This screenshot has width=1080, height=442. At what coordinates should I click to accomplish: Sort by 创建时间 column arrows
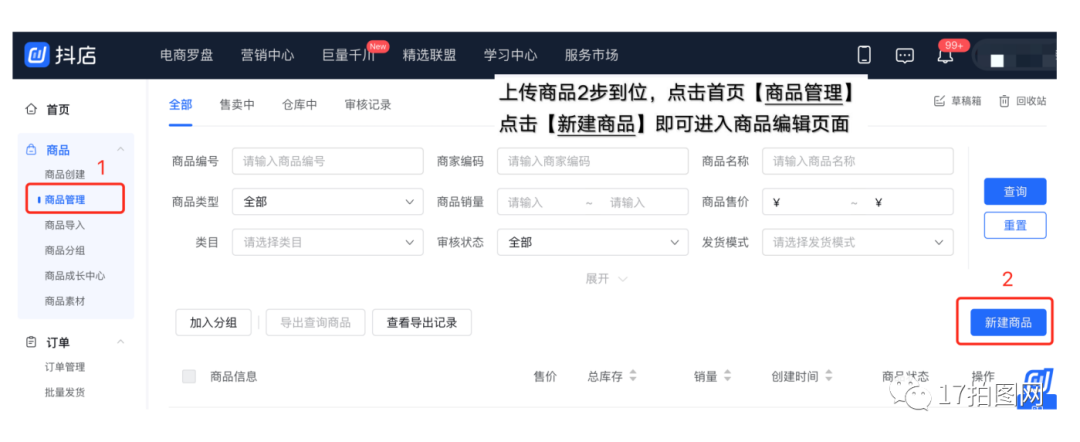point(829,377)
